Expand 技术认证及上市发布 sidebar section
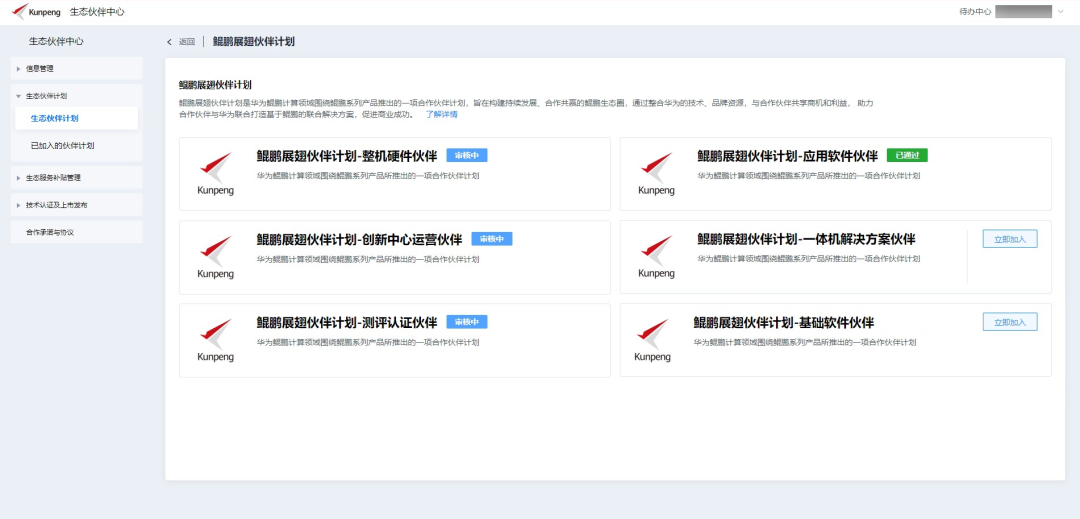 tap(77, 204)
